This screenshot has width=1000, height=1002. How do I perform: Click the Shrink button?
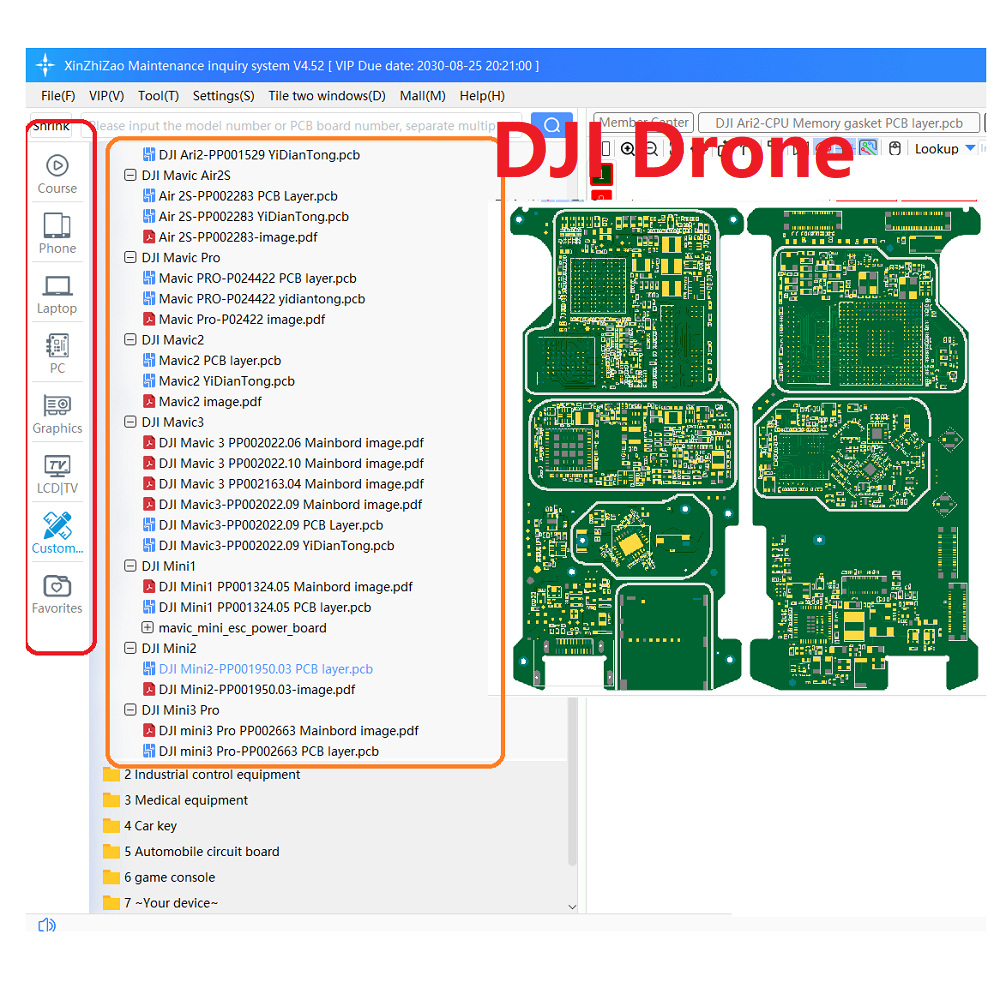[51, 127]
